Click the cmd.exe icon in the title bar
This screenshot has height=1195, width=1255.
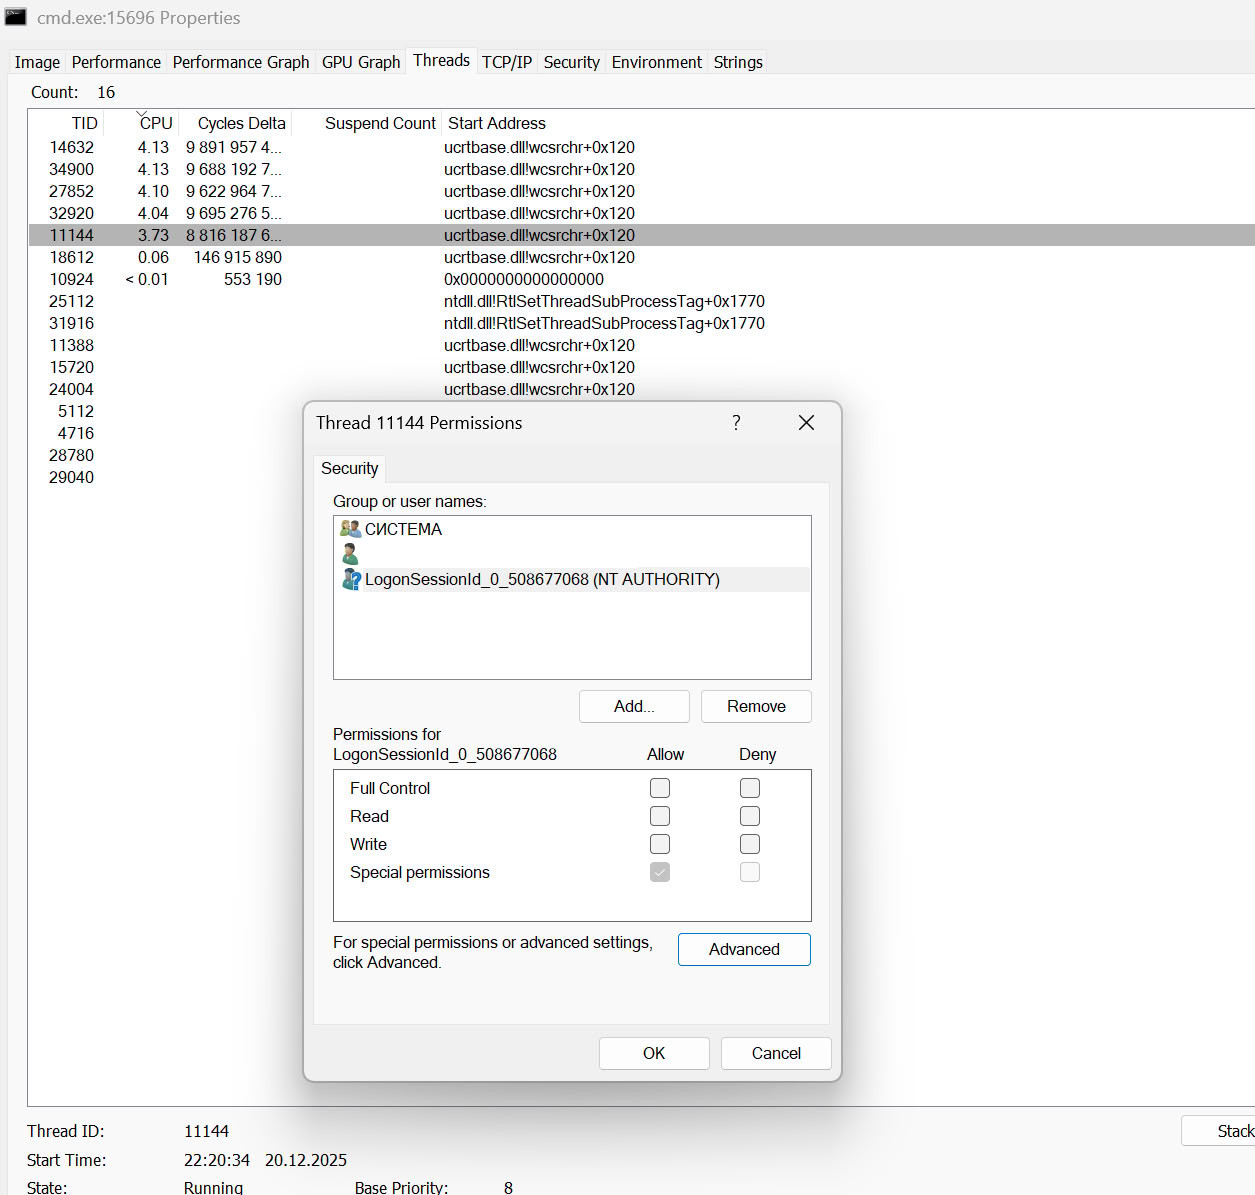click(15, 17)
